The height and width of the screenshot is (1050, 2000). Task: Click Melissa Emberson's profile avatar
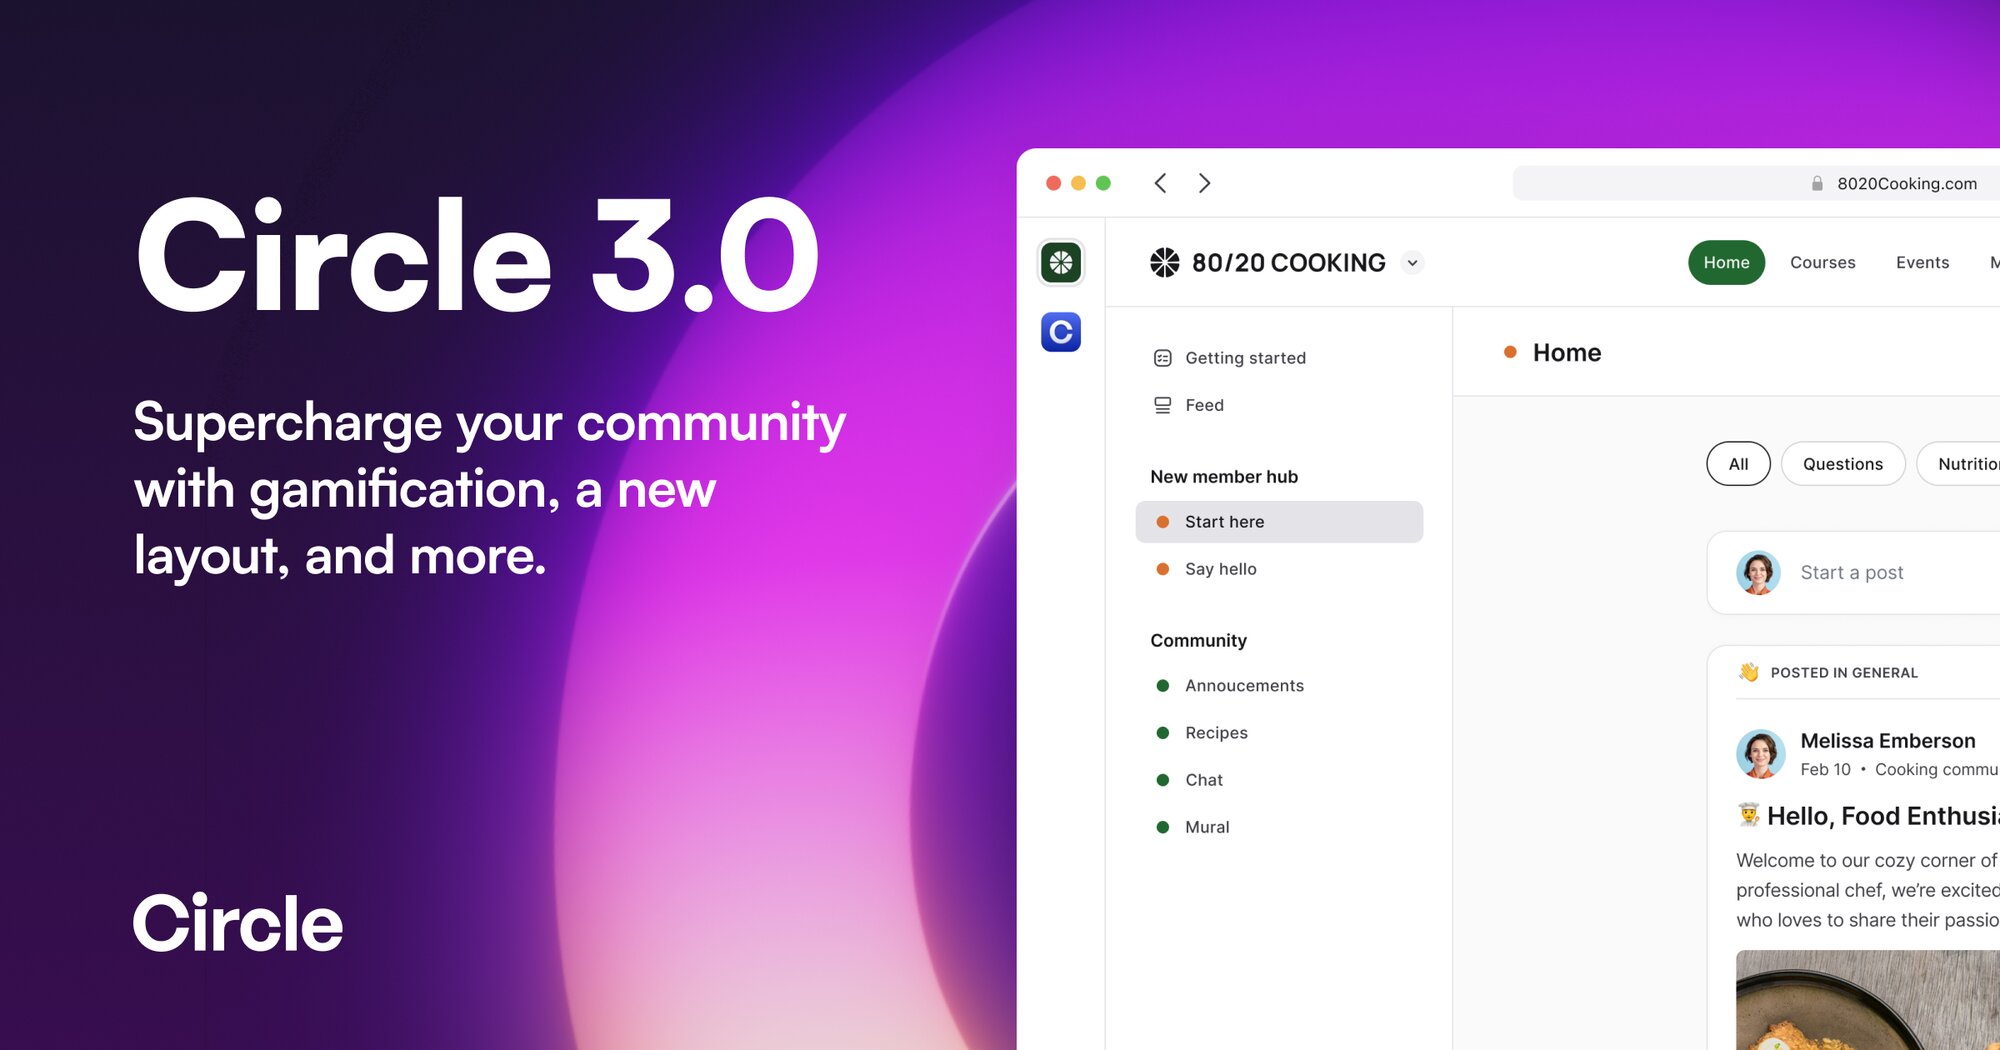tap(1761, 753)
